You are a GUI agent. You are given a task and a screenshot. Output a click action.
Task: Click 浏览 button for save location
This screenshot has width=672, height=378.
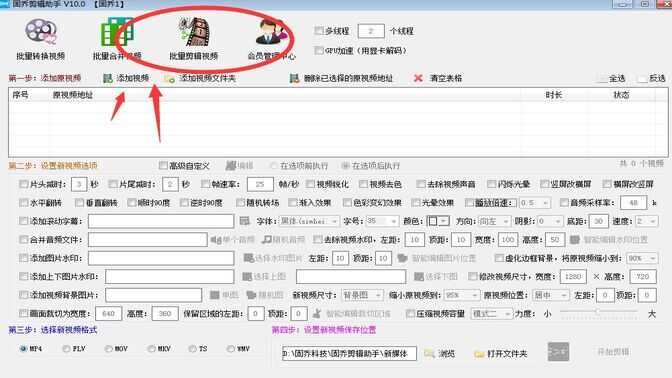440,354
